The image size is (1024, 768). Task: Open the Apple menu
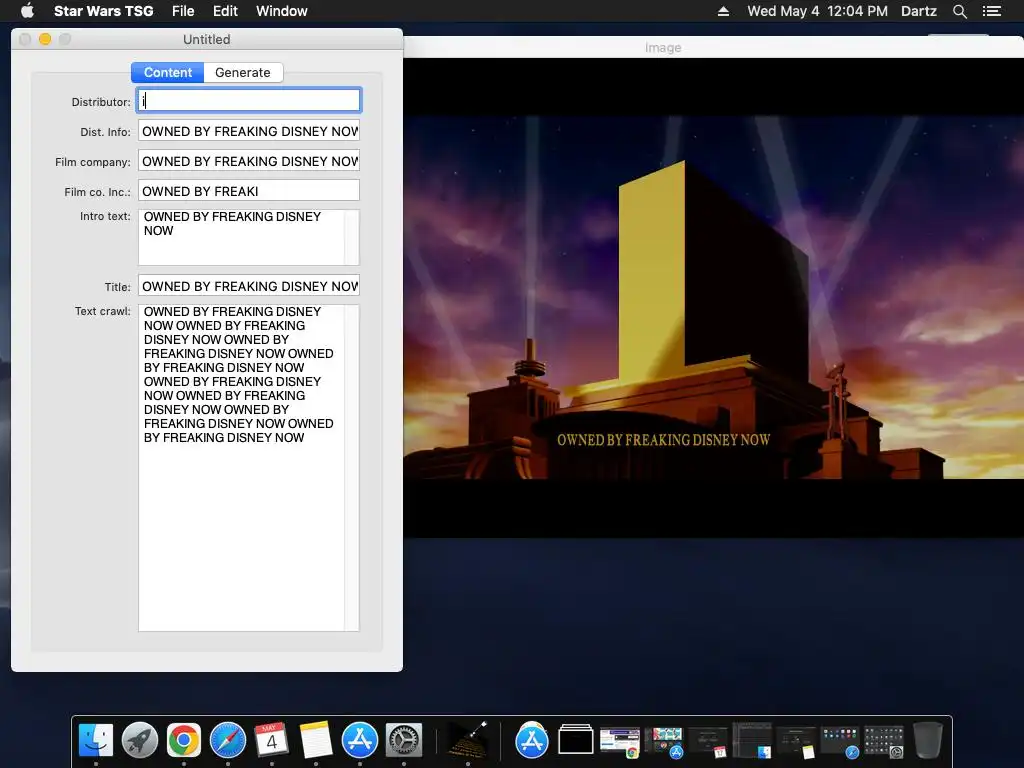(x=27, y=10)
